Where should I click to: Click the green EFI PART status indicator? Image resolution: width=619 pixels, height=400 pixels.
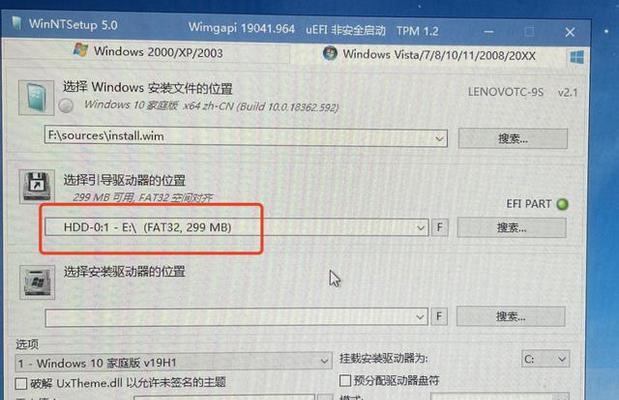562,204
